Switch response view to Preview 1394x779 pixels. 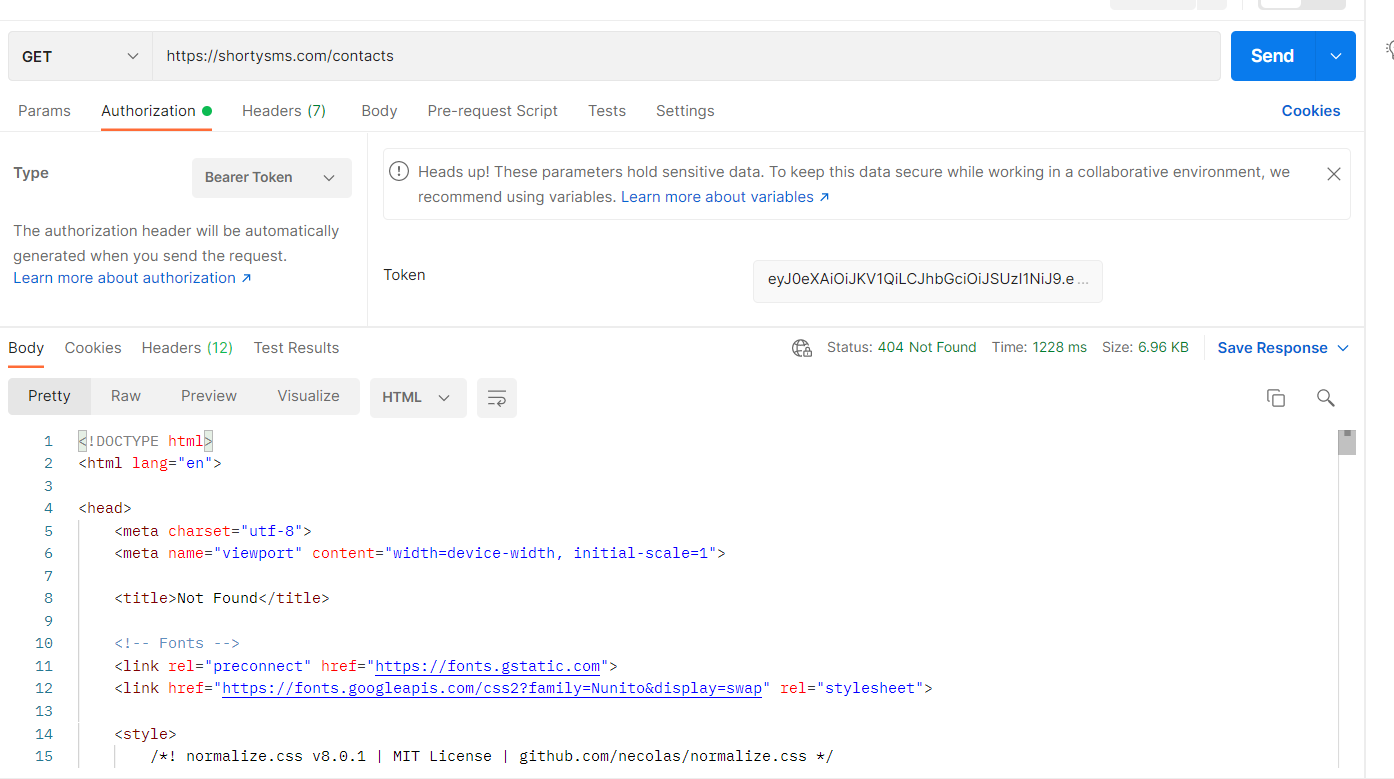209,396
